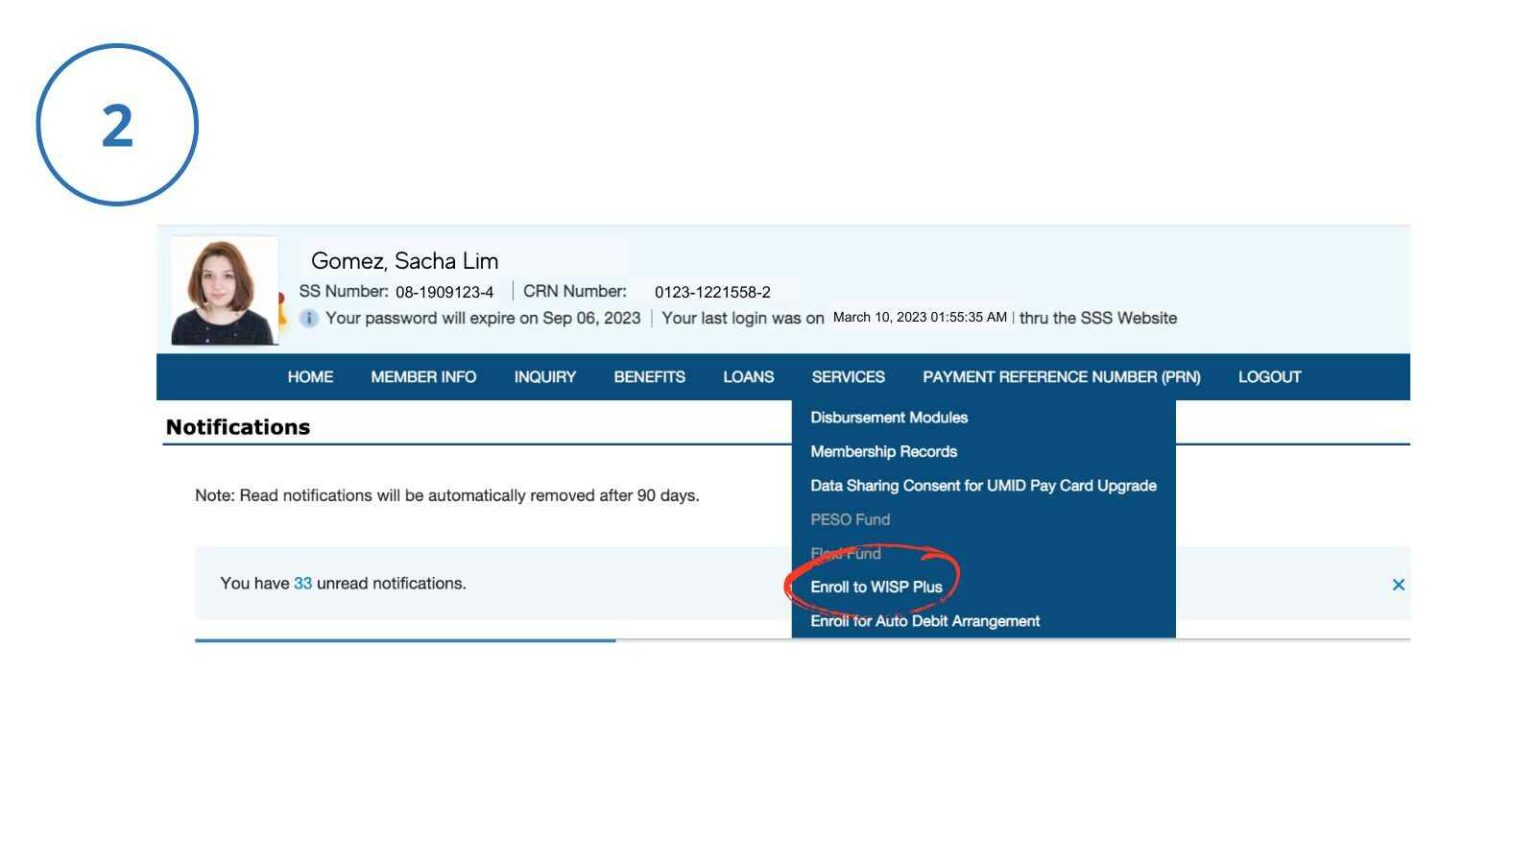Open Disbursement Modules from Services menu
The height and width of the screenshot is (864, 1536).
point(889,418)
